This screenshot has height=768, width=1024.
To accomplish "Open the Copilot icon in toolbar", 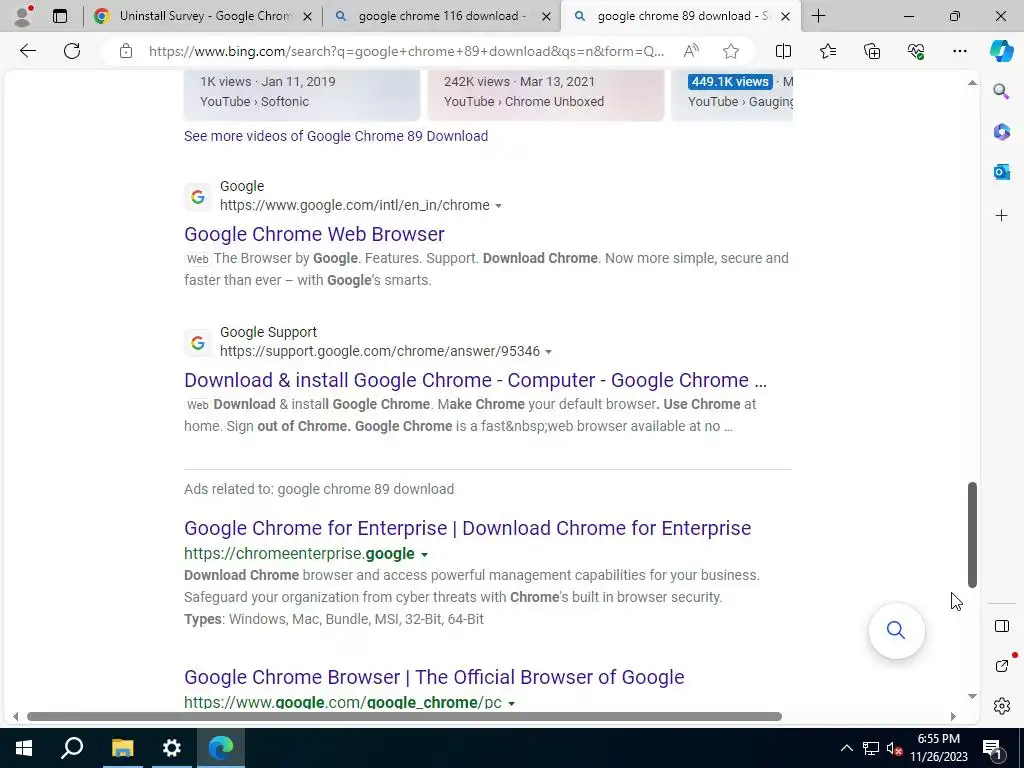I will [1001, 51].
